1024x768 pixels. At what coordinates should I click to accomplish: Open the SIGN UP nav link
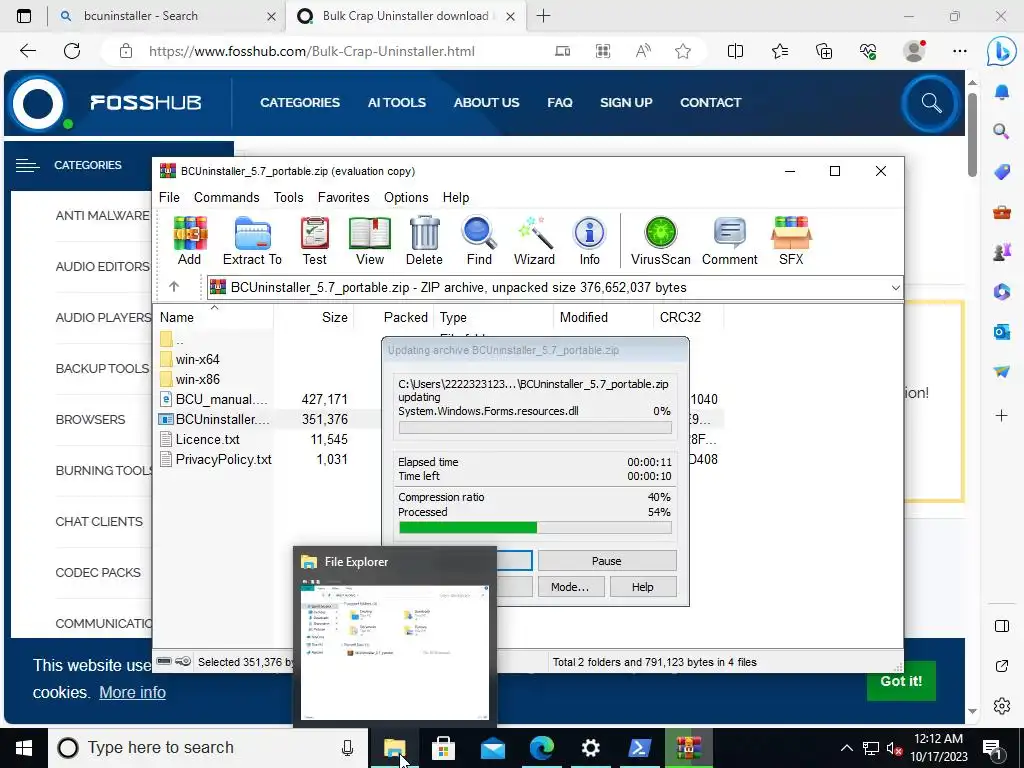[626, 103]
